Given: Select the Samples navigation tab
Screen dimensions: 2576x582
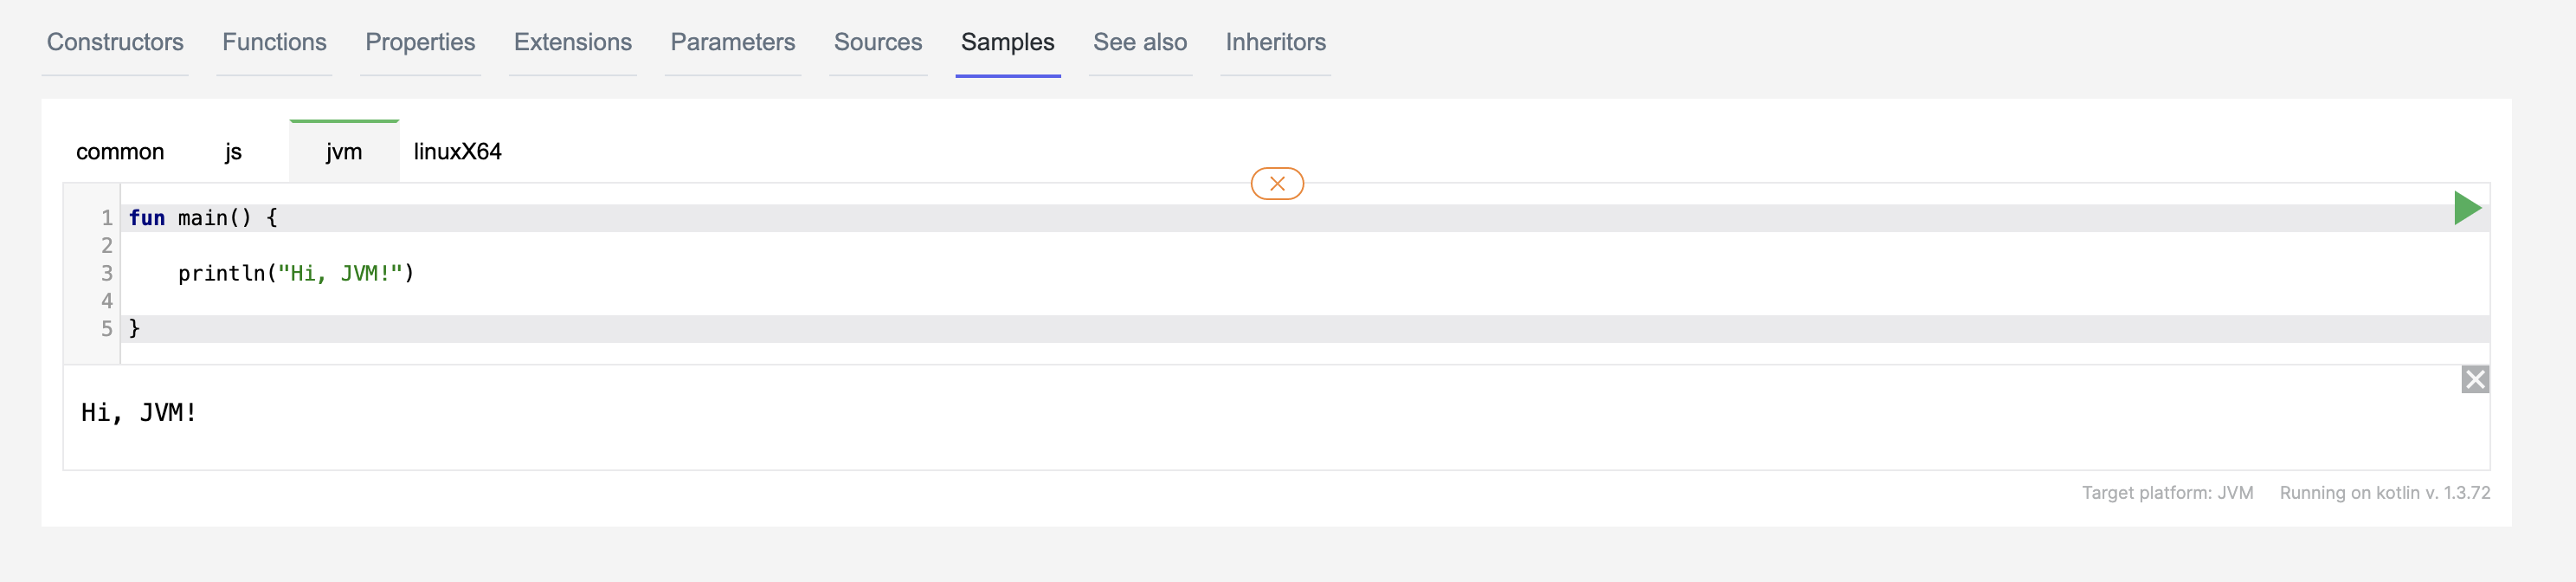Looking at the screenshot, I should [x=1007, y=43].
